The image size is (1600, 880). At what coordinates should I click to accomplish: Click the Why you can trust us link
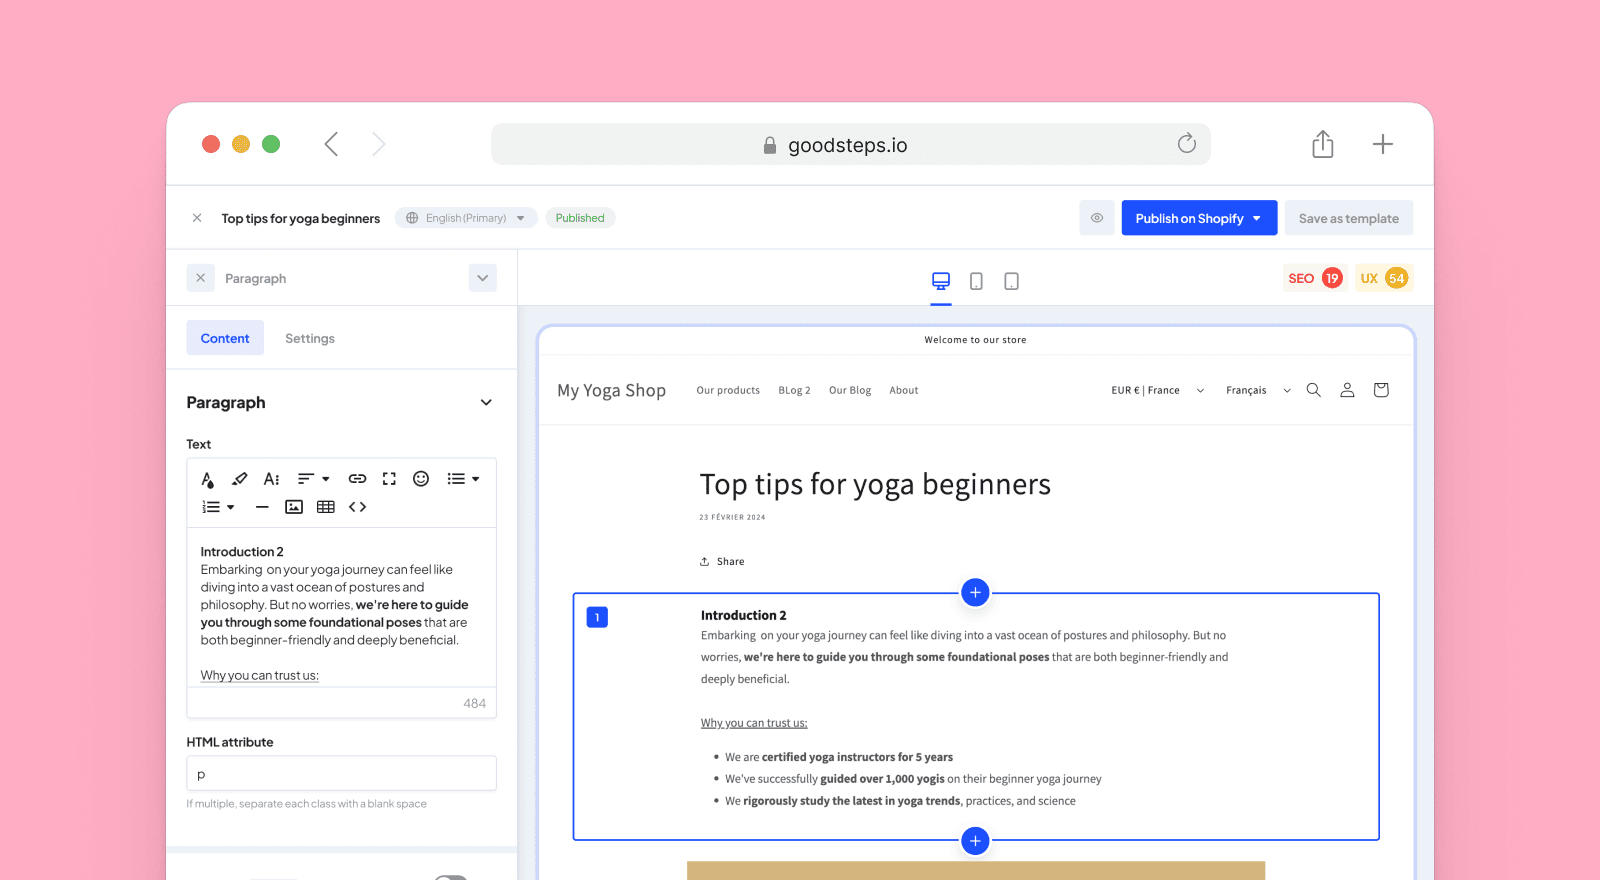point(754,723)
